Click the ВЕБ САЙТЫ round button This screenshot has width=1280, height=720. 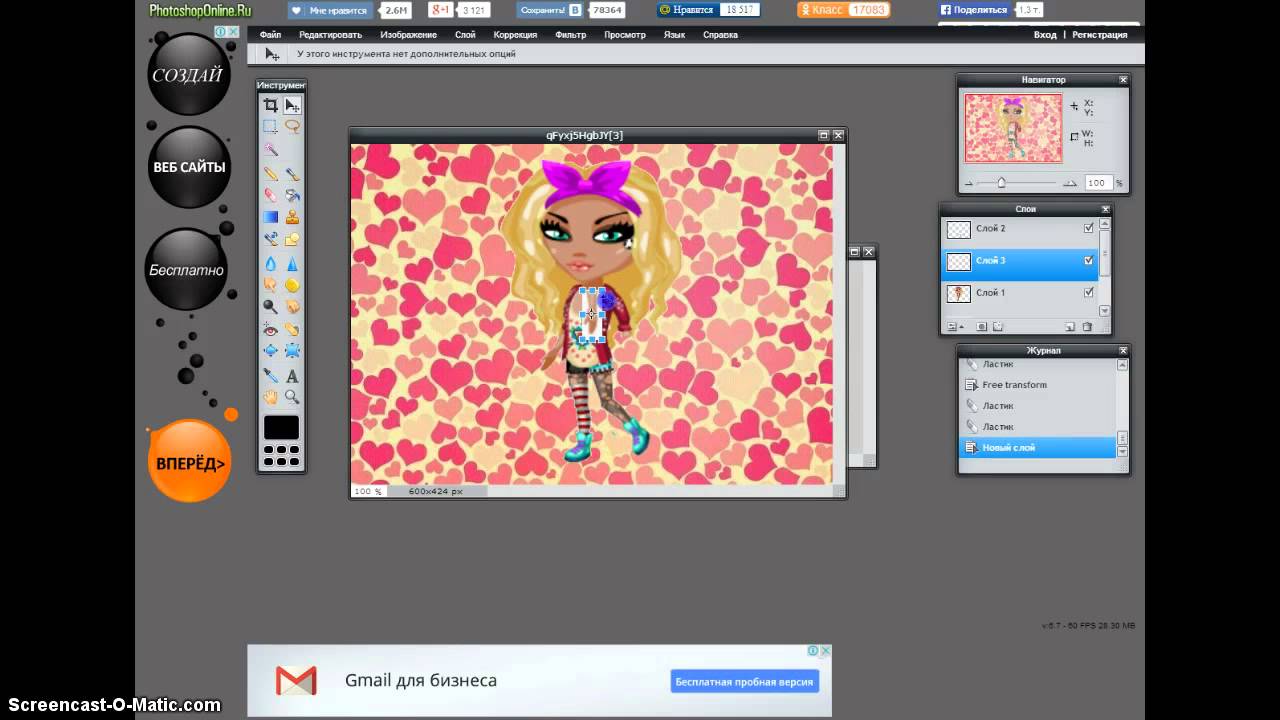188,167
